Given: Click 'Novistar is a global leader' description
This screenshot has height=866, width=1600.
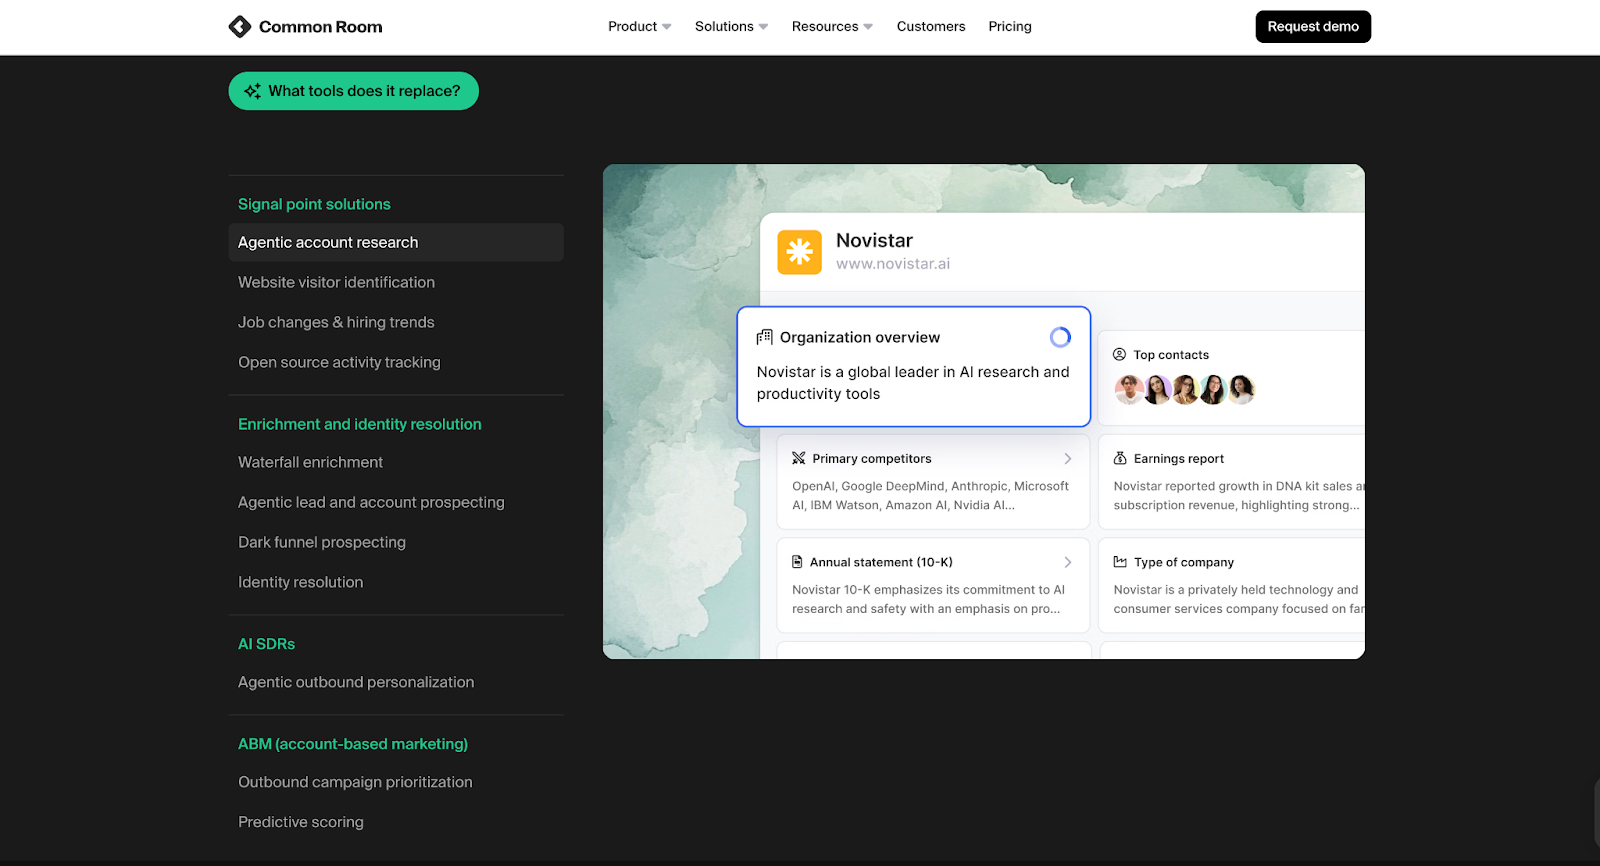Looking at the screenshot, I should click(913, 383).
